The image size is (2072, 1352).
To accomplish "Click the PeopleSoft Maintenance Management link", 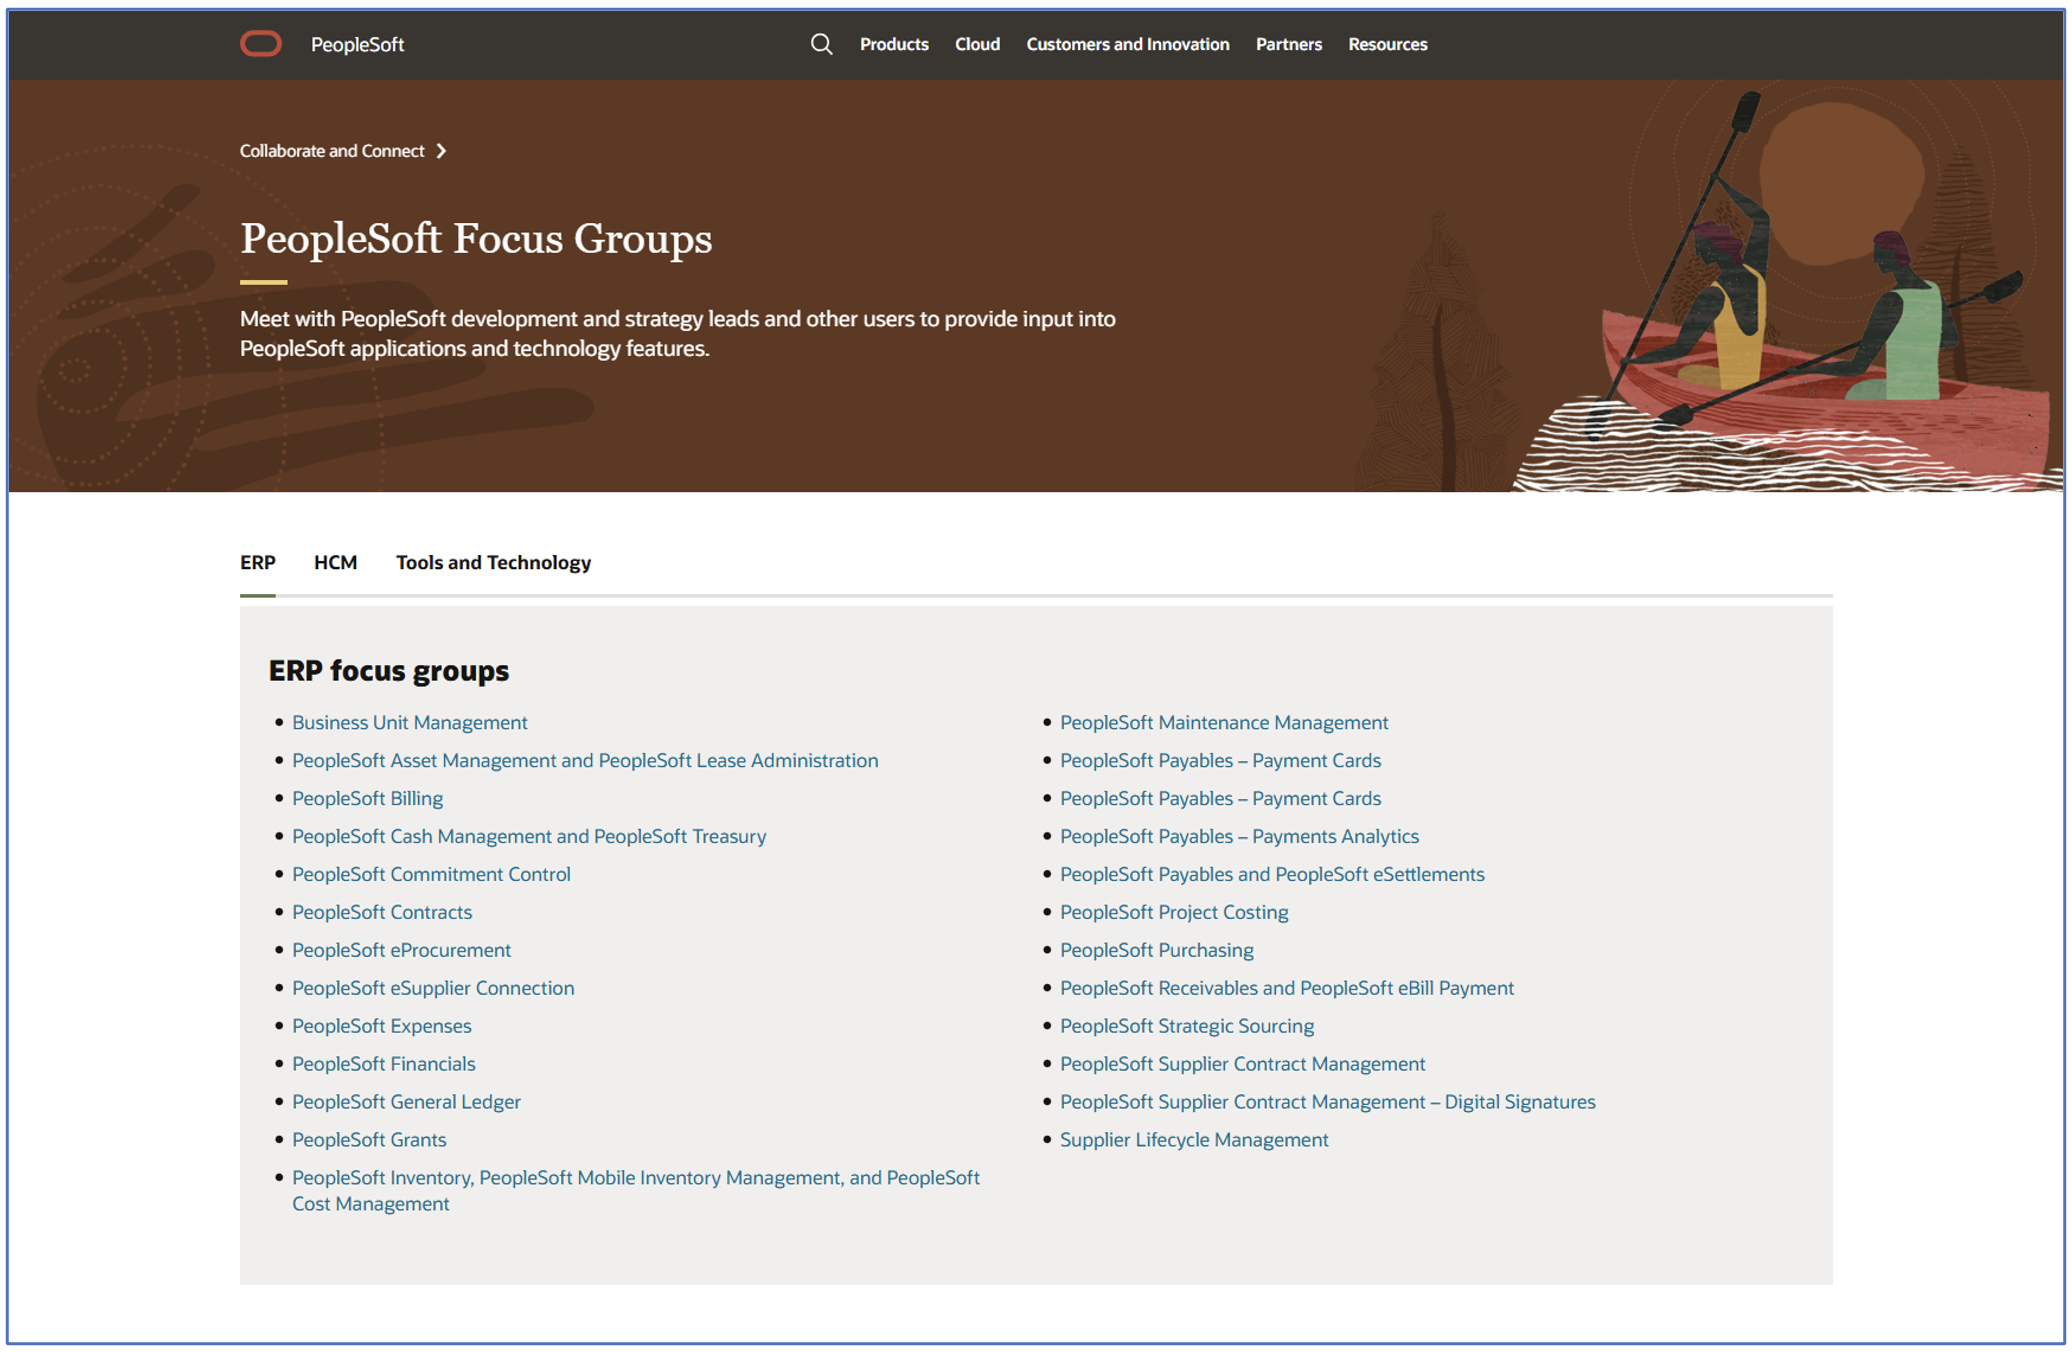I will 1224,722.
